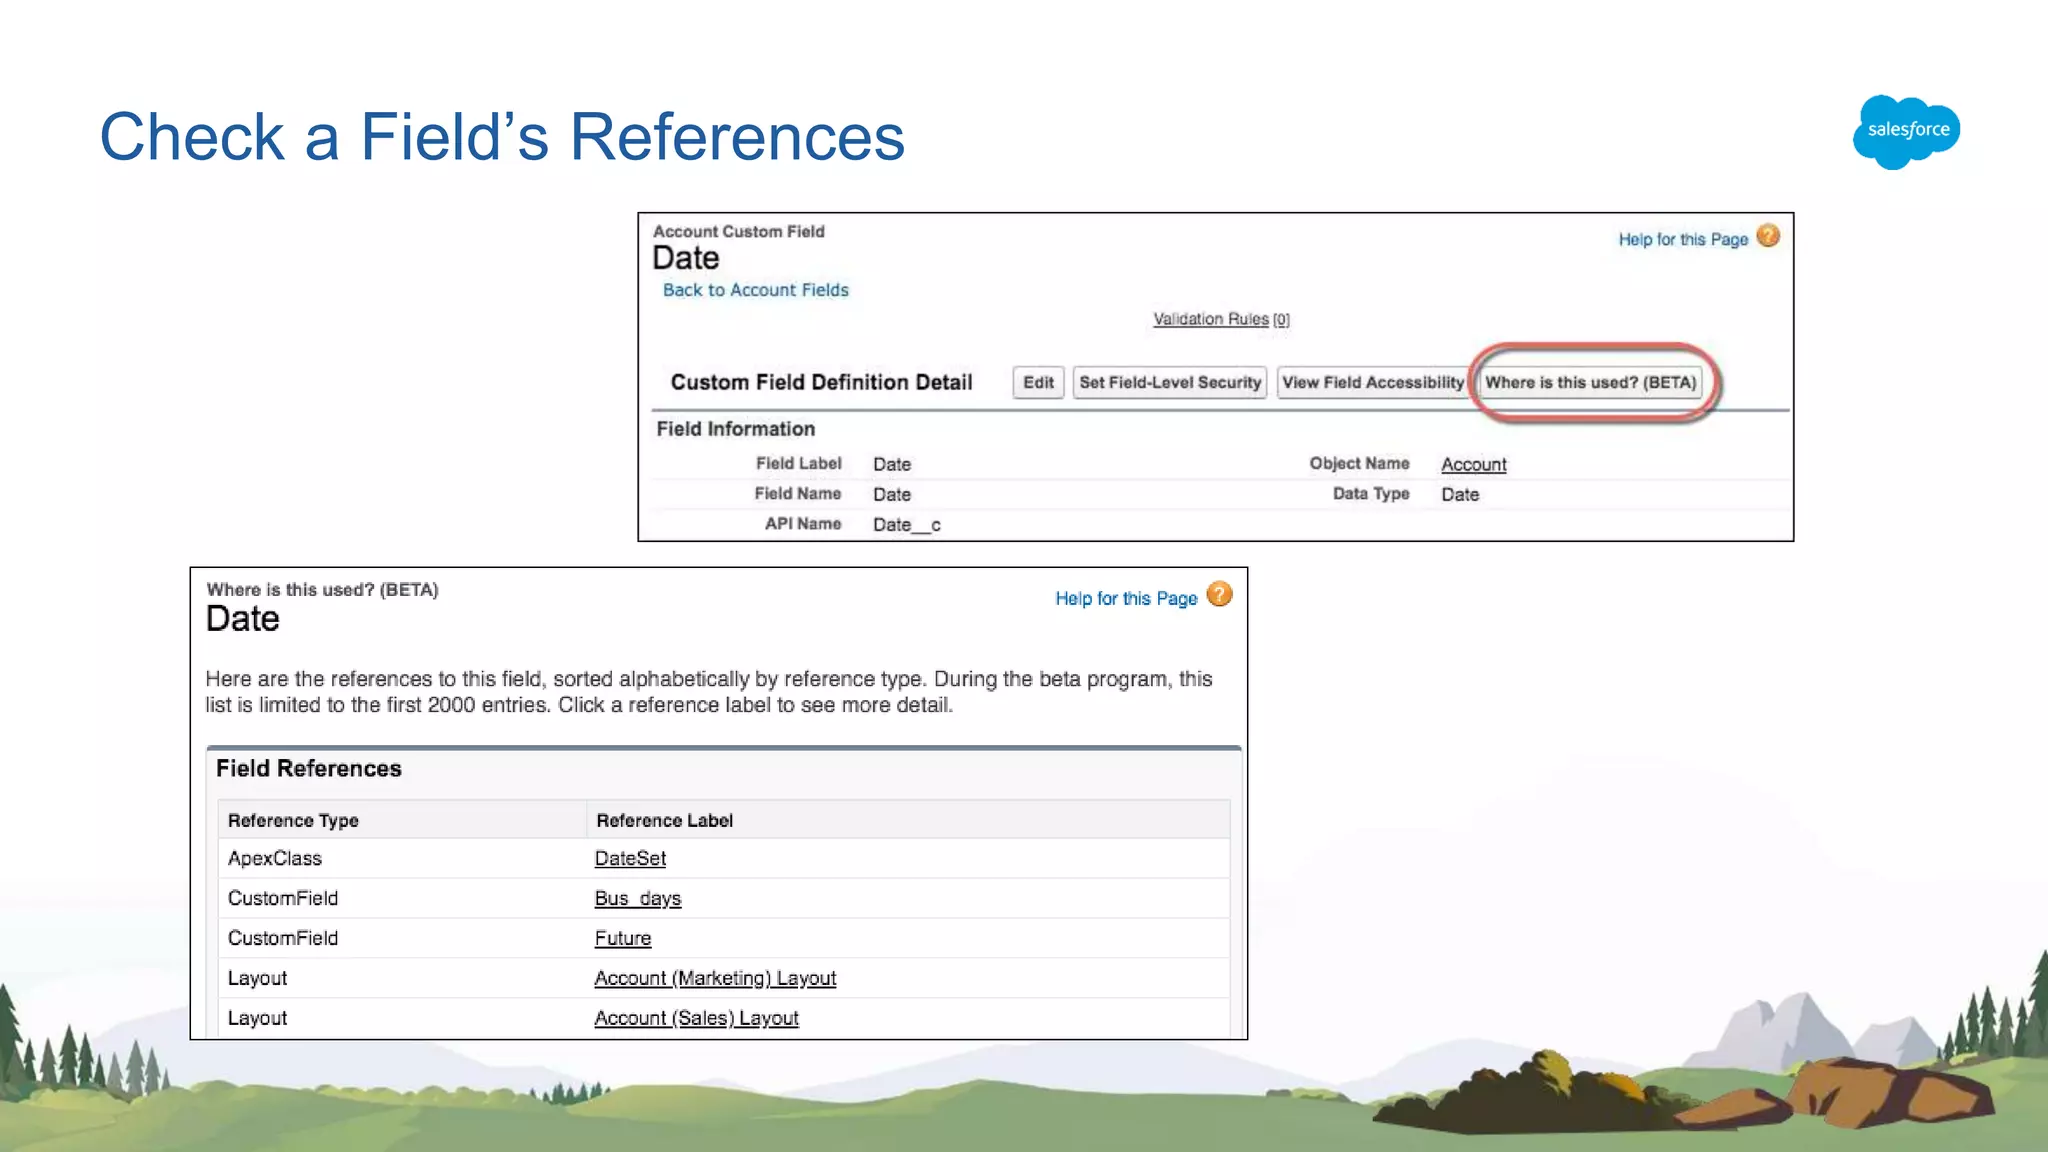Go Back to Account Fields
The image size is (2048, 1152).
coord(755,290)
